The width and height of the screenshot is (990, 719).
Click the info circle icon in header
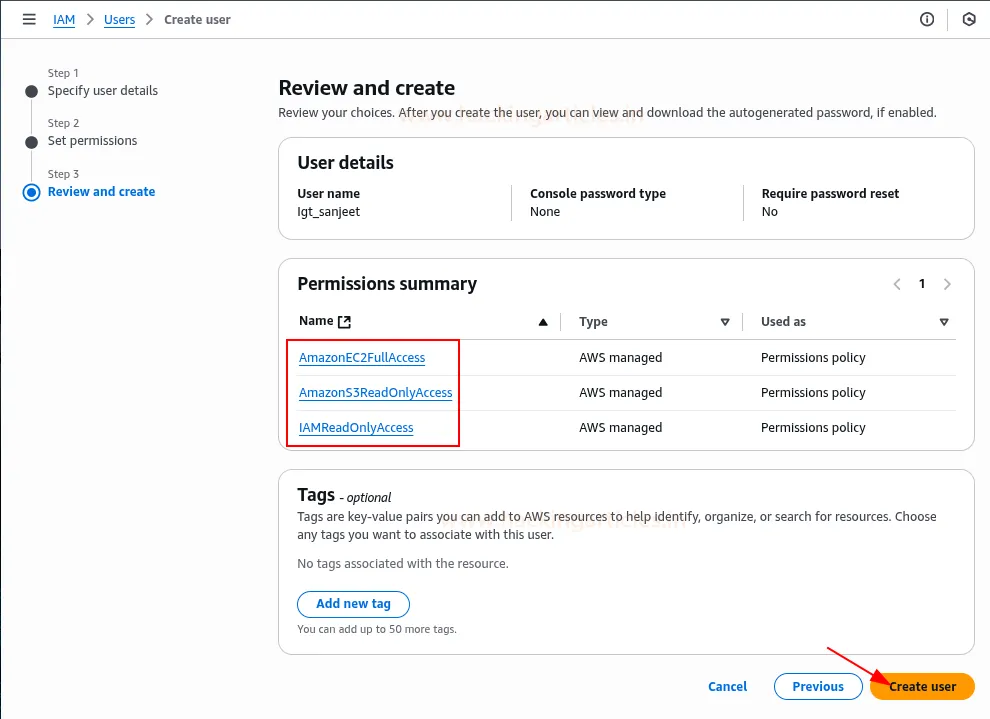click(927, 19)
